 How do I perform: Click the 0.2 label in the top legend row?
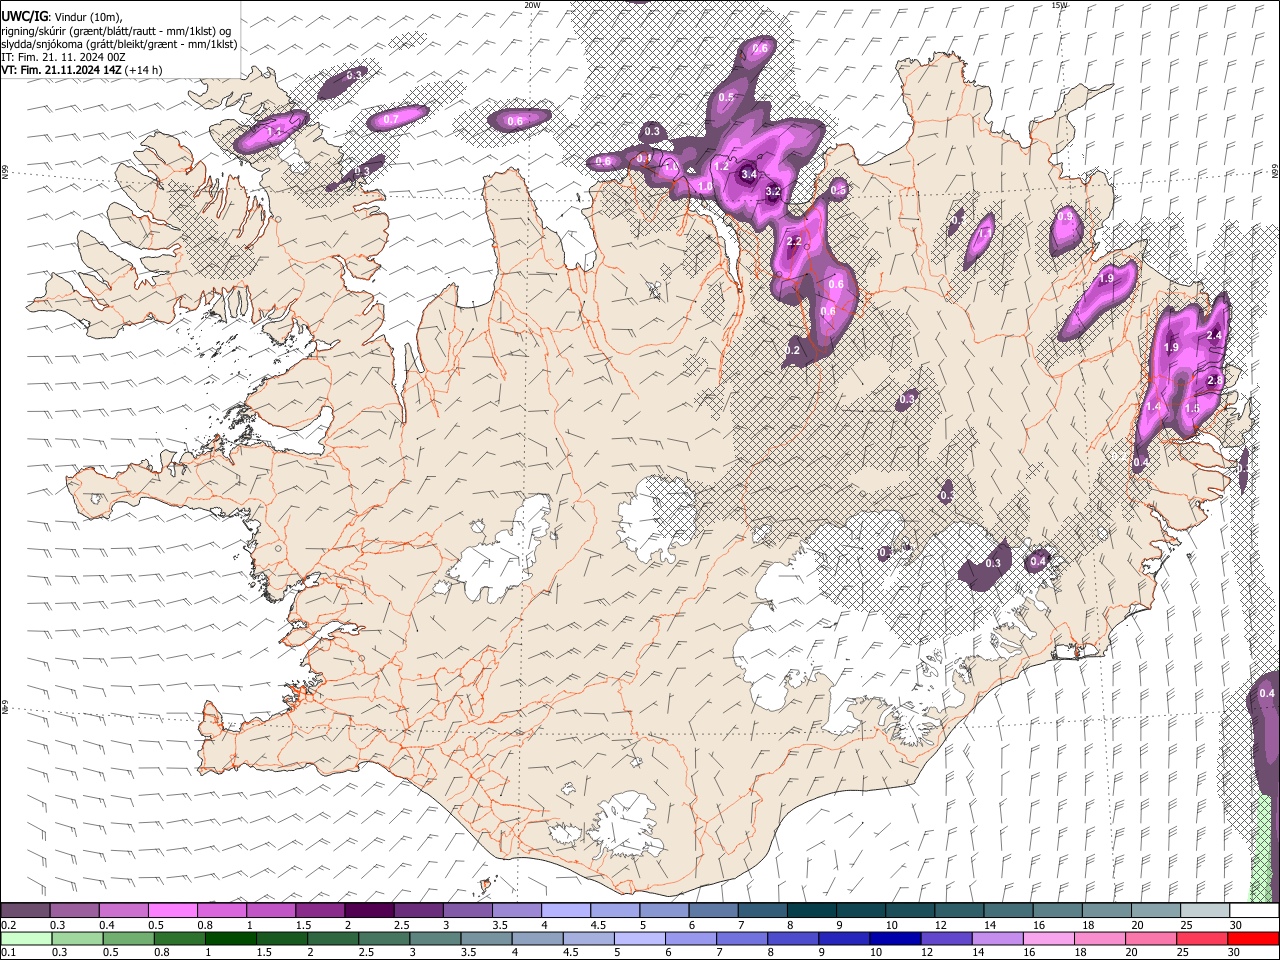[8, 925]
